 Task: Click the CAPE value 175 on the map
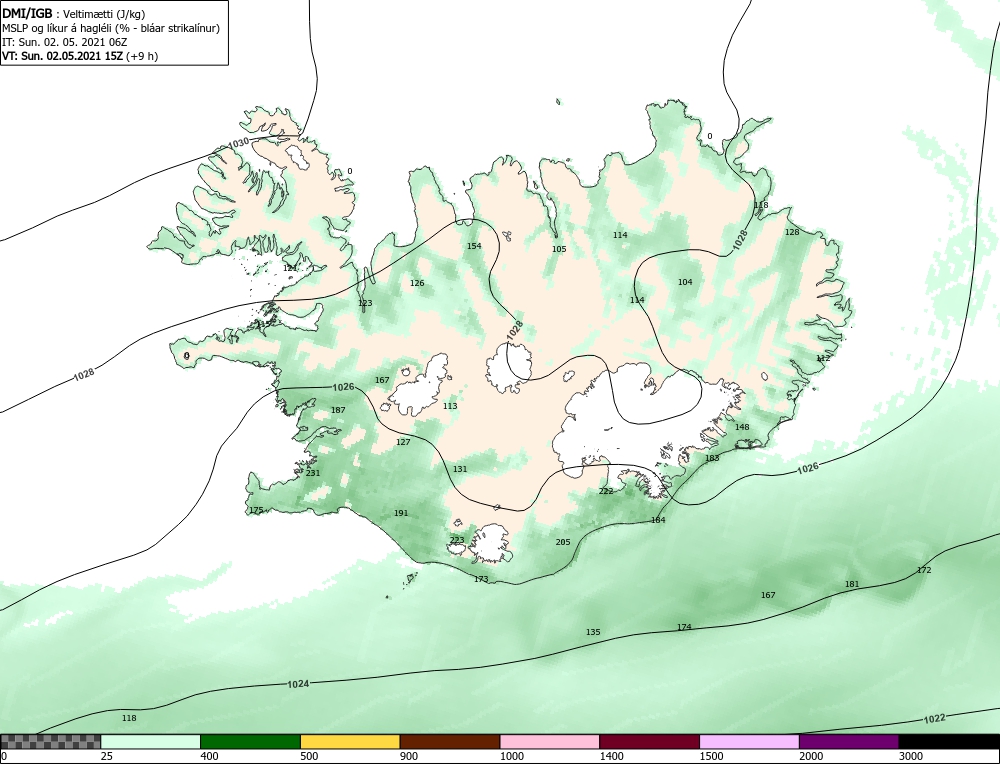tap(256, 510)
